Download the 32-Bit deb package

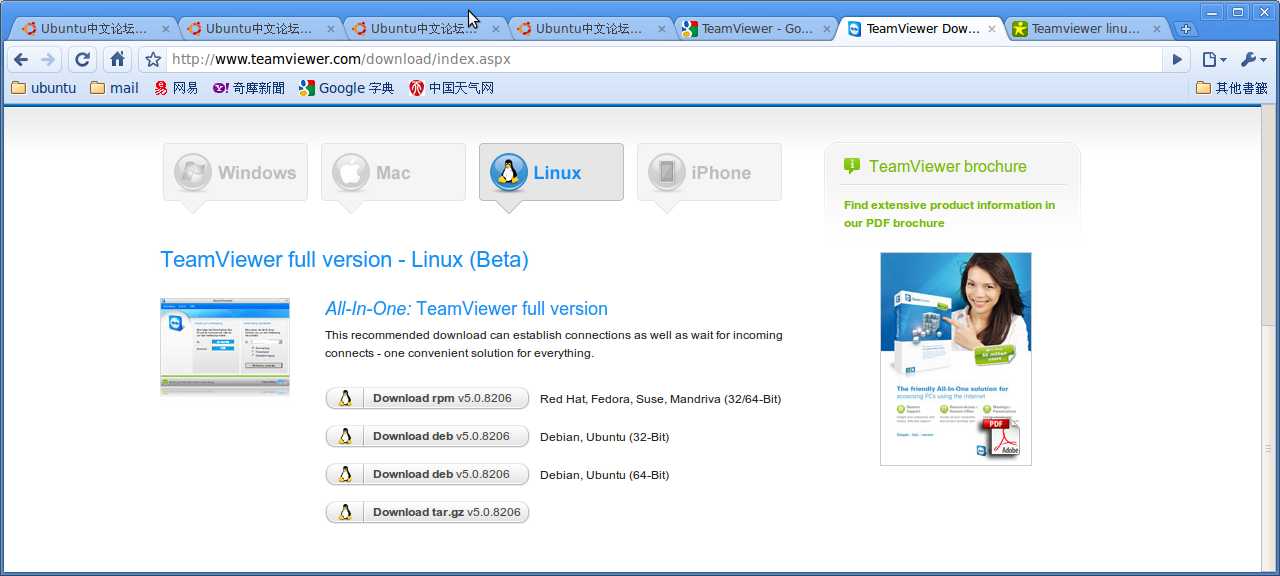427,436
